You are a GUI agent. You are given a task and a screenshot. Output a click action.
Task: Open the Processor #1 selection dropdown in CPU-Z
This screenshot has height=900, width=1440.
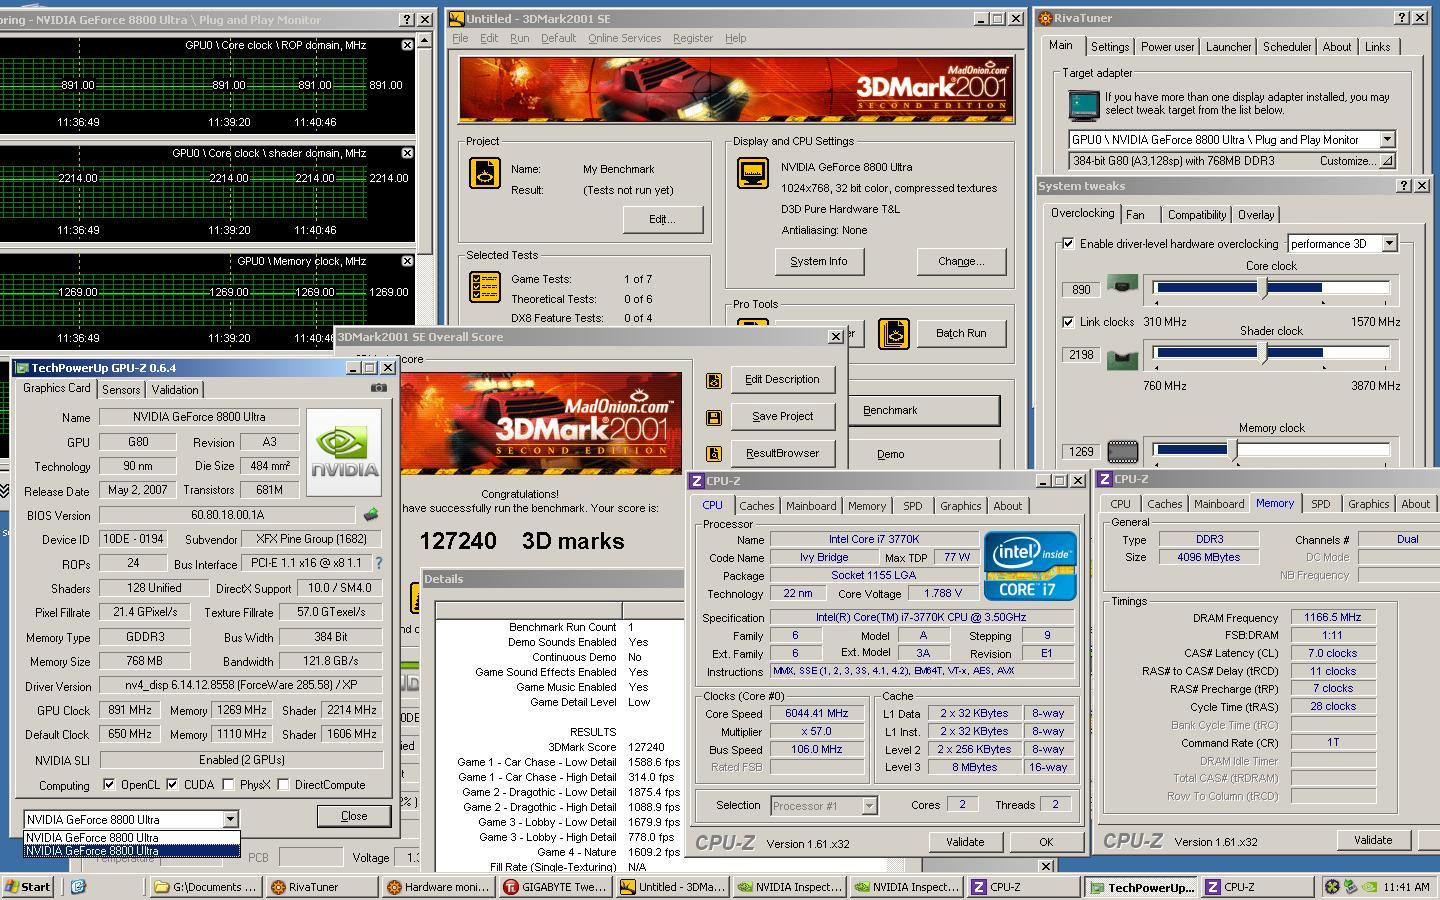[x=868, y=806]
